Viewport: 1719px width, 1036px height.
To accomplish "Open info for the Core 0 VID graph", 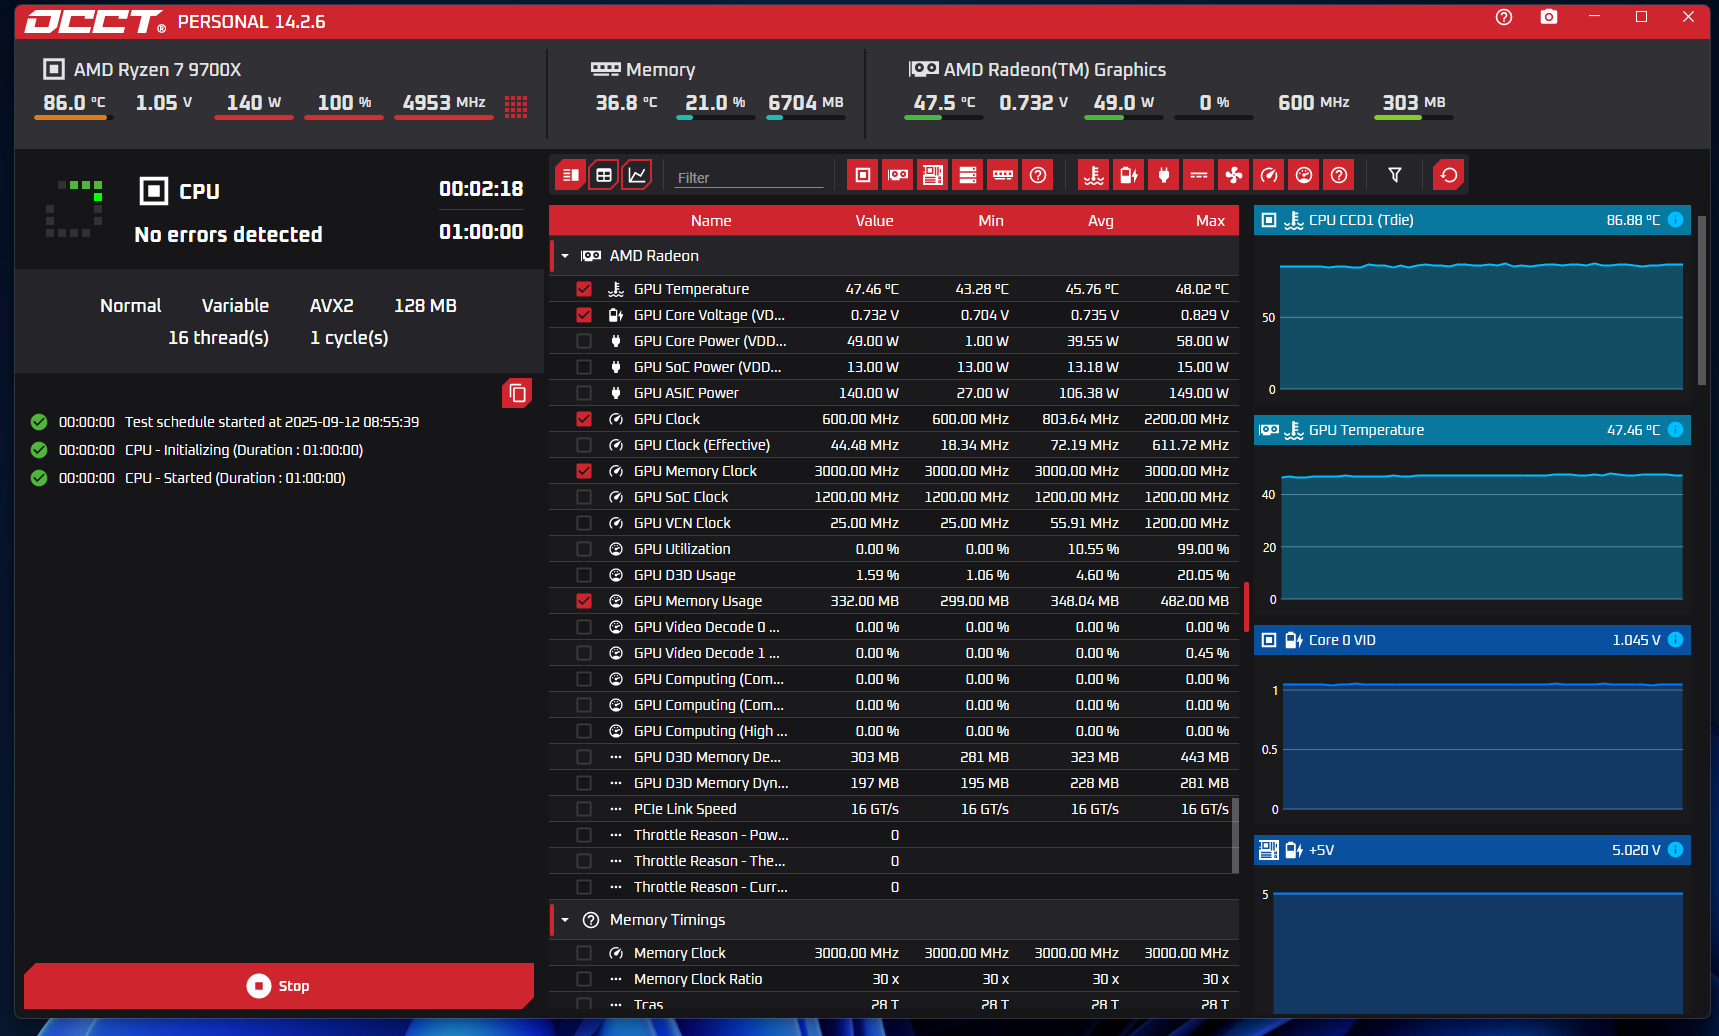I will coord(1675,640).
